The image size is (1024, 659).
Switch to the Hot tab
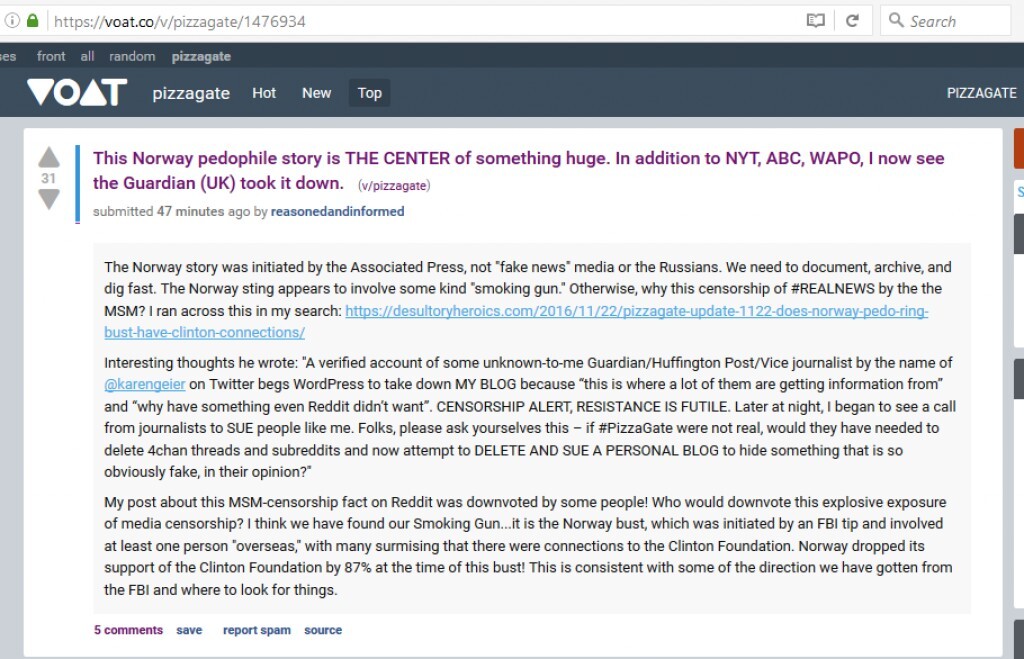click(x=264, y=93)
